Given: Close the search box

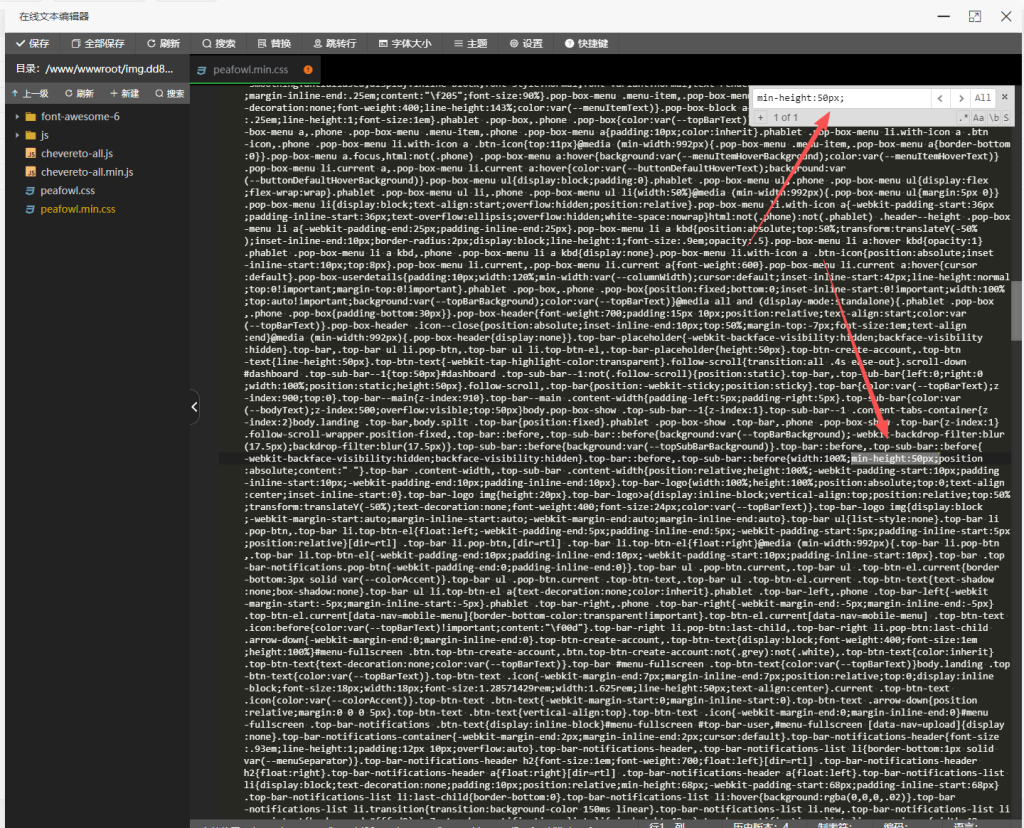Looking at the screenshot, I should click(x=1004, y=96).
